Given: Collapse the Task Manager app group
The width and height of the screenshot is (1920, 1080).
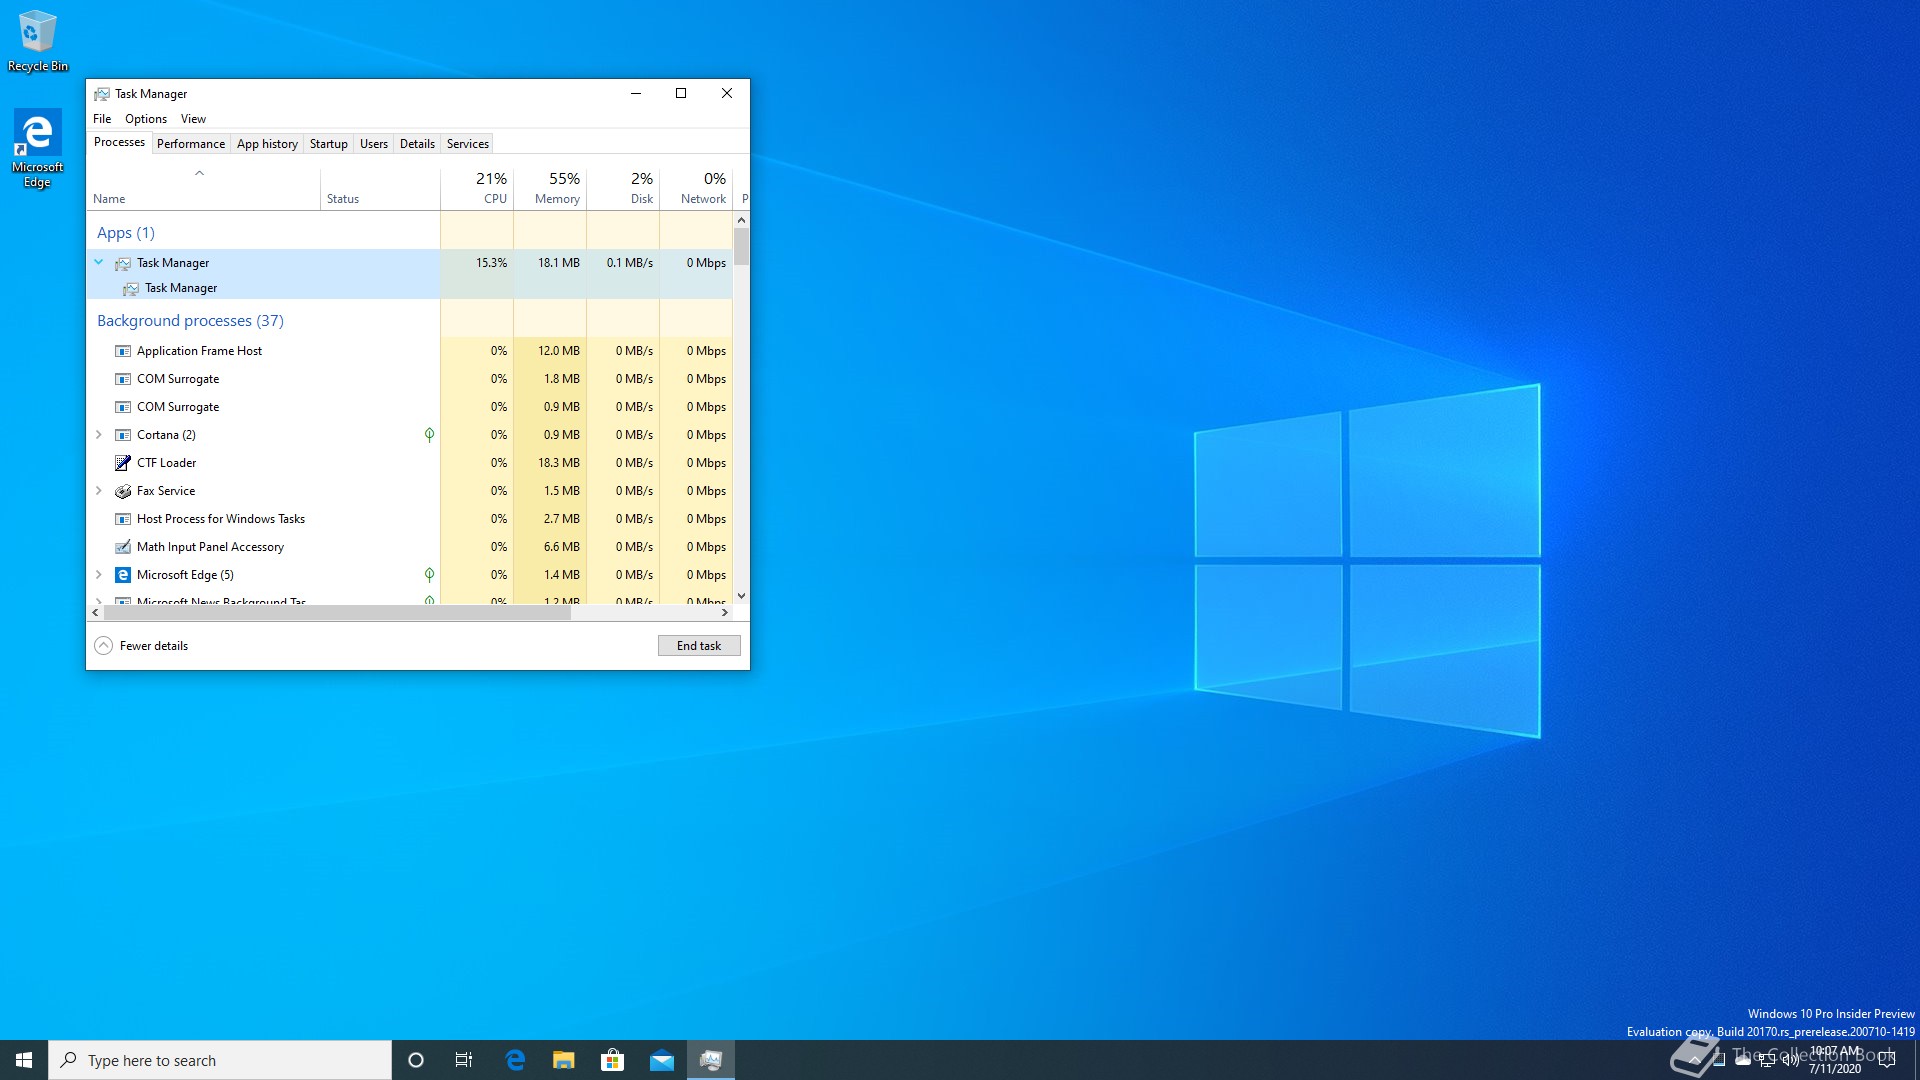Looking at the screenshot, I should click(98, 263).
